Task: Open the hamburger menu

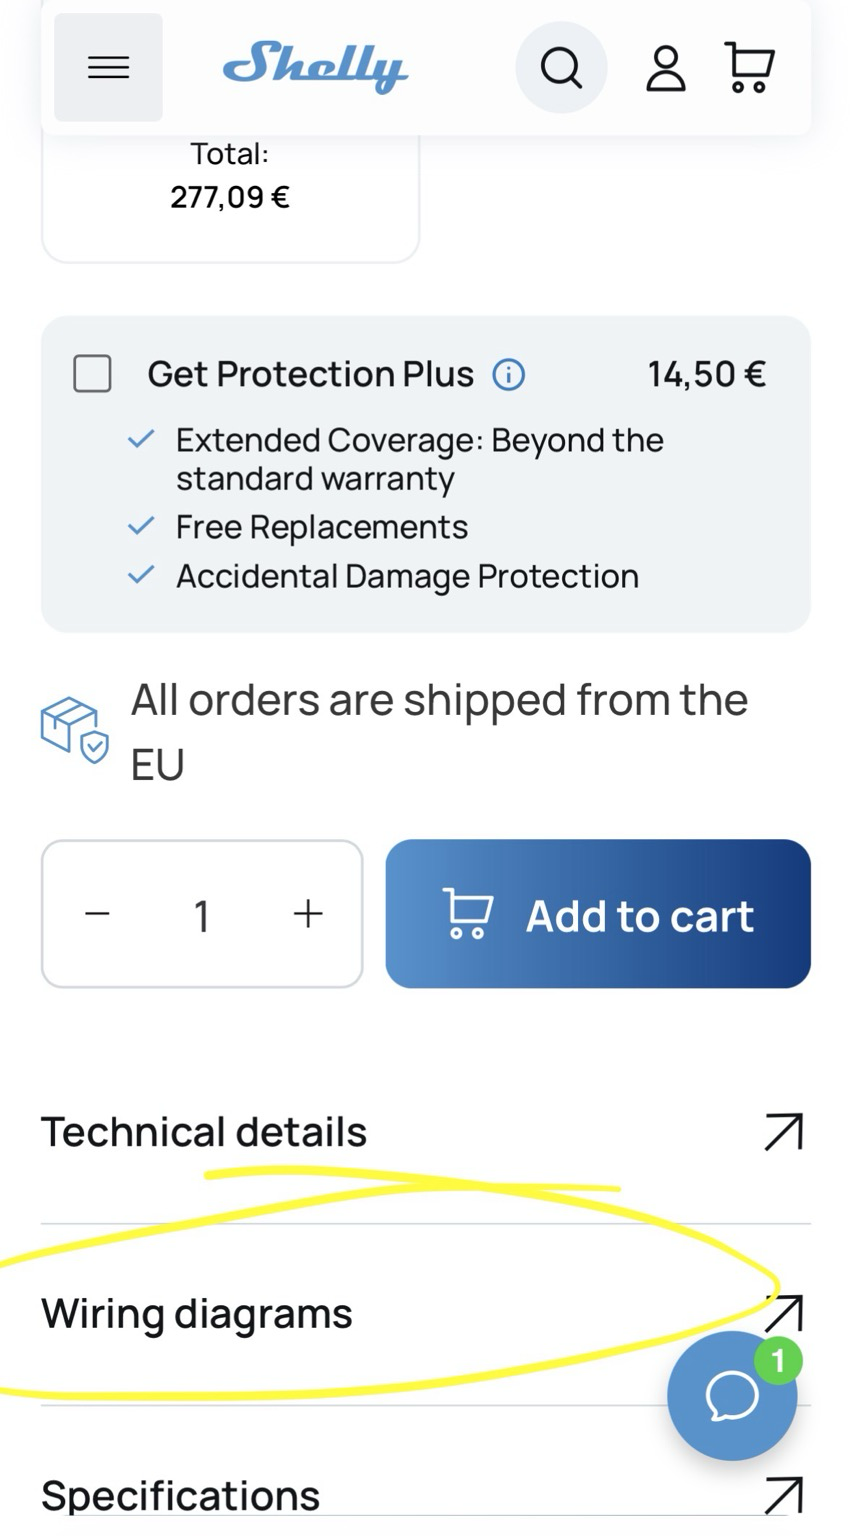Action: (108, 68)
